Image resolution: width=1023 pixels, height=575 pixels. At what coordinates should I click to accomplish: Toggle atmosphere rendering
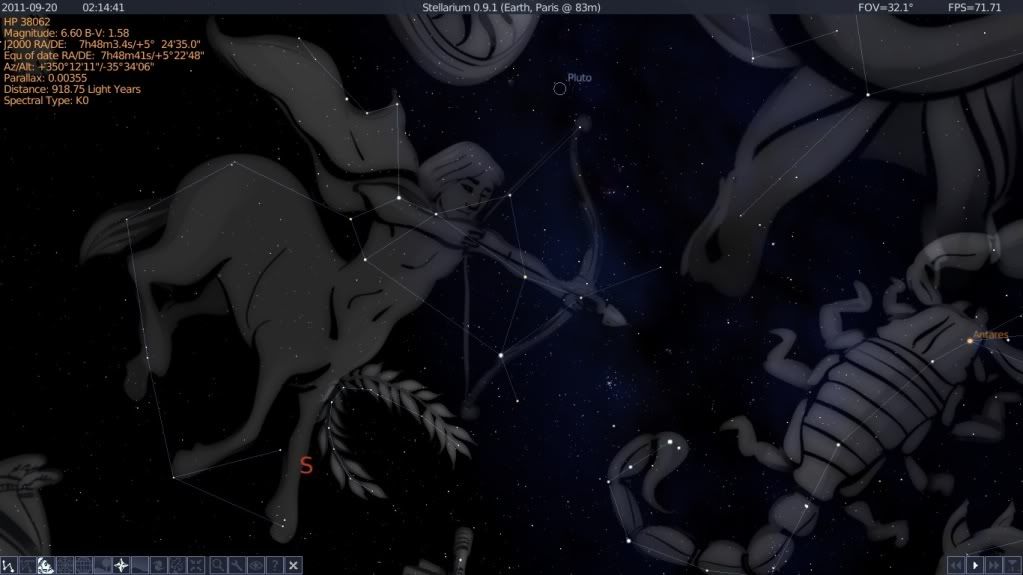pyautogui.click(x=140, y=565)
